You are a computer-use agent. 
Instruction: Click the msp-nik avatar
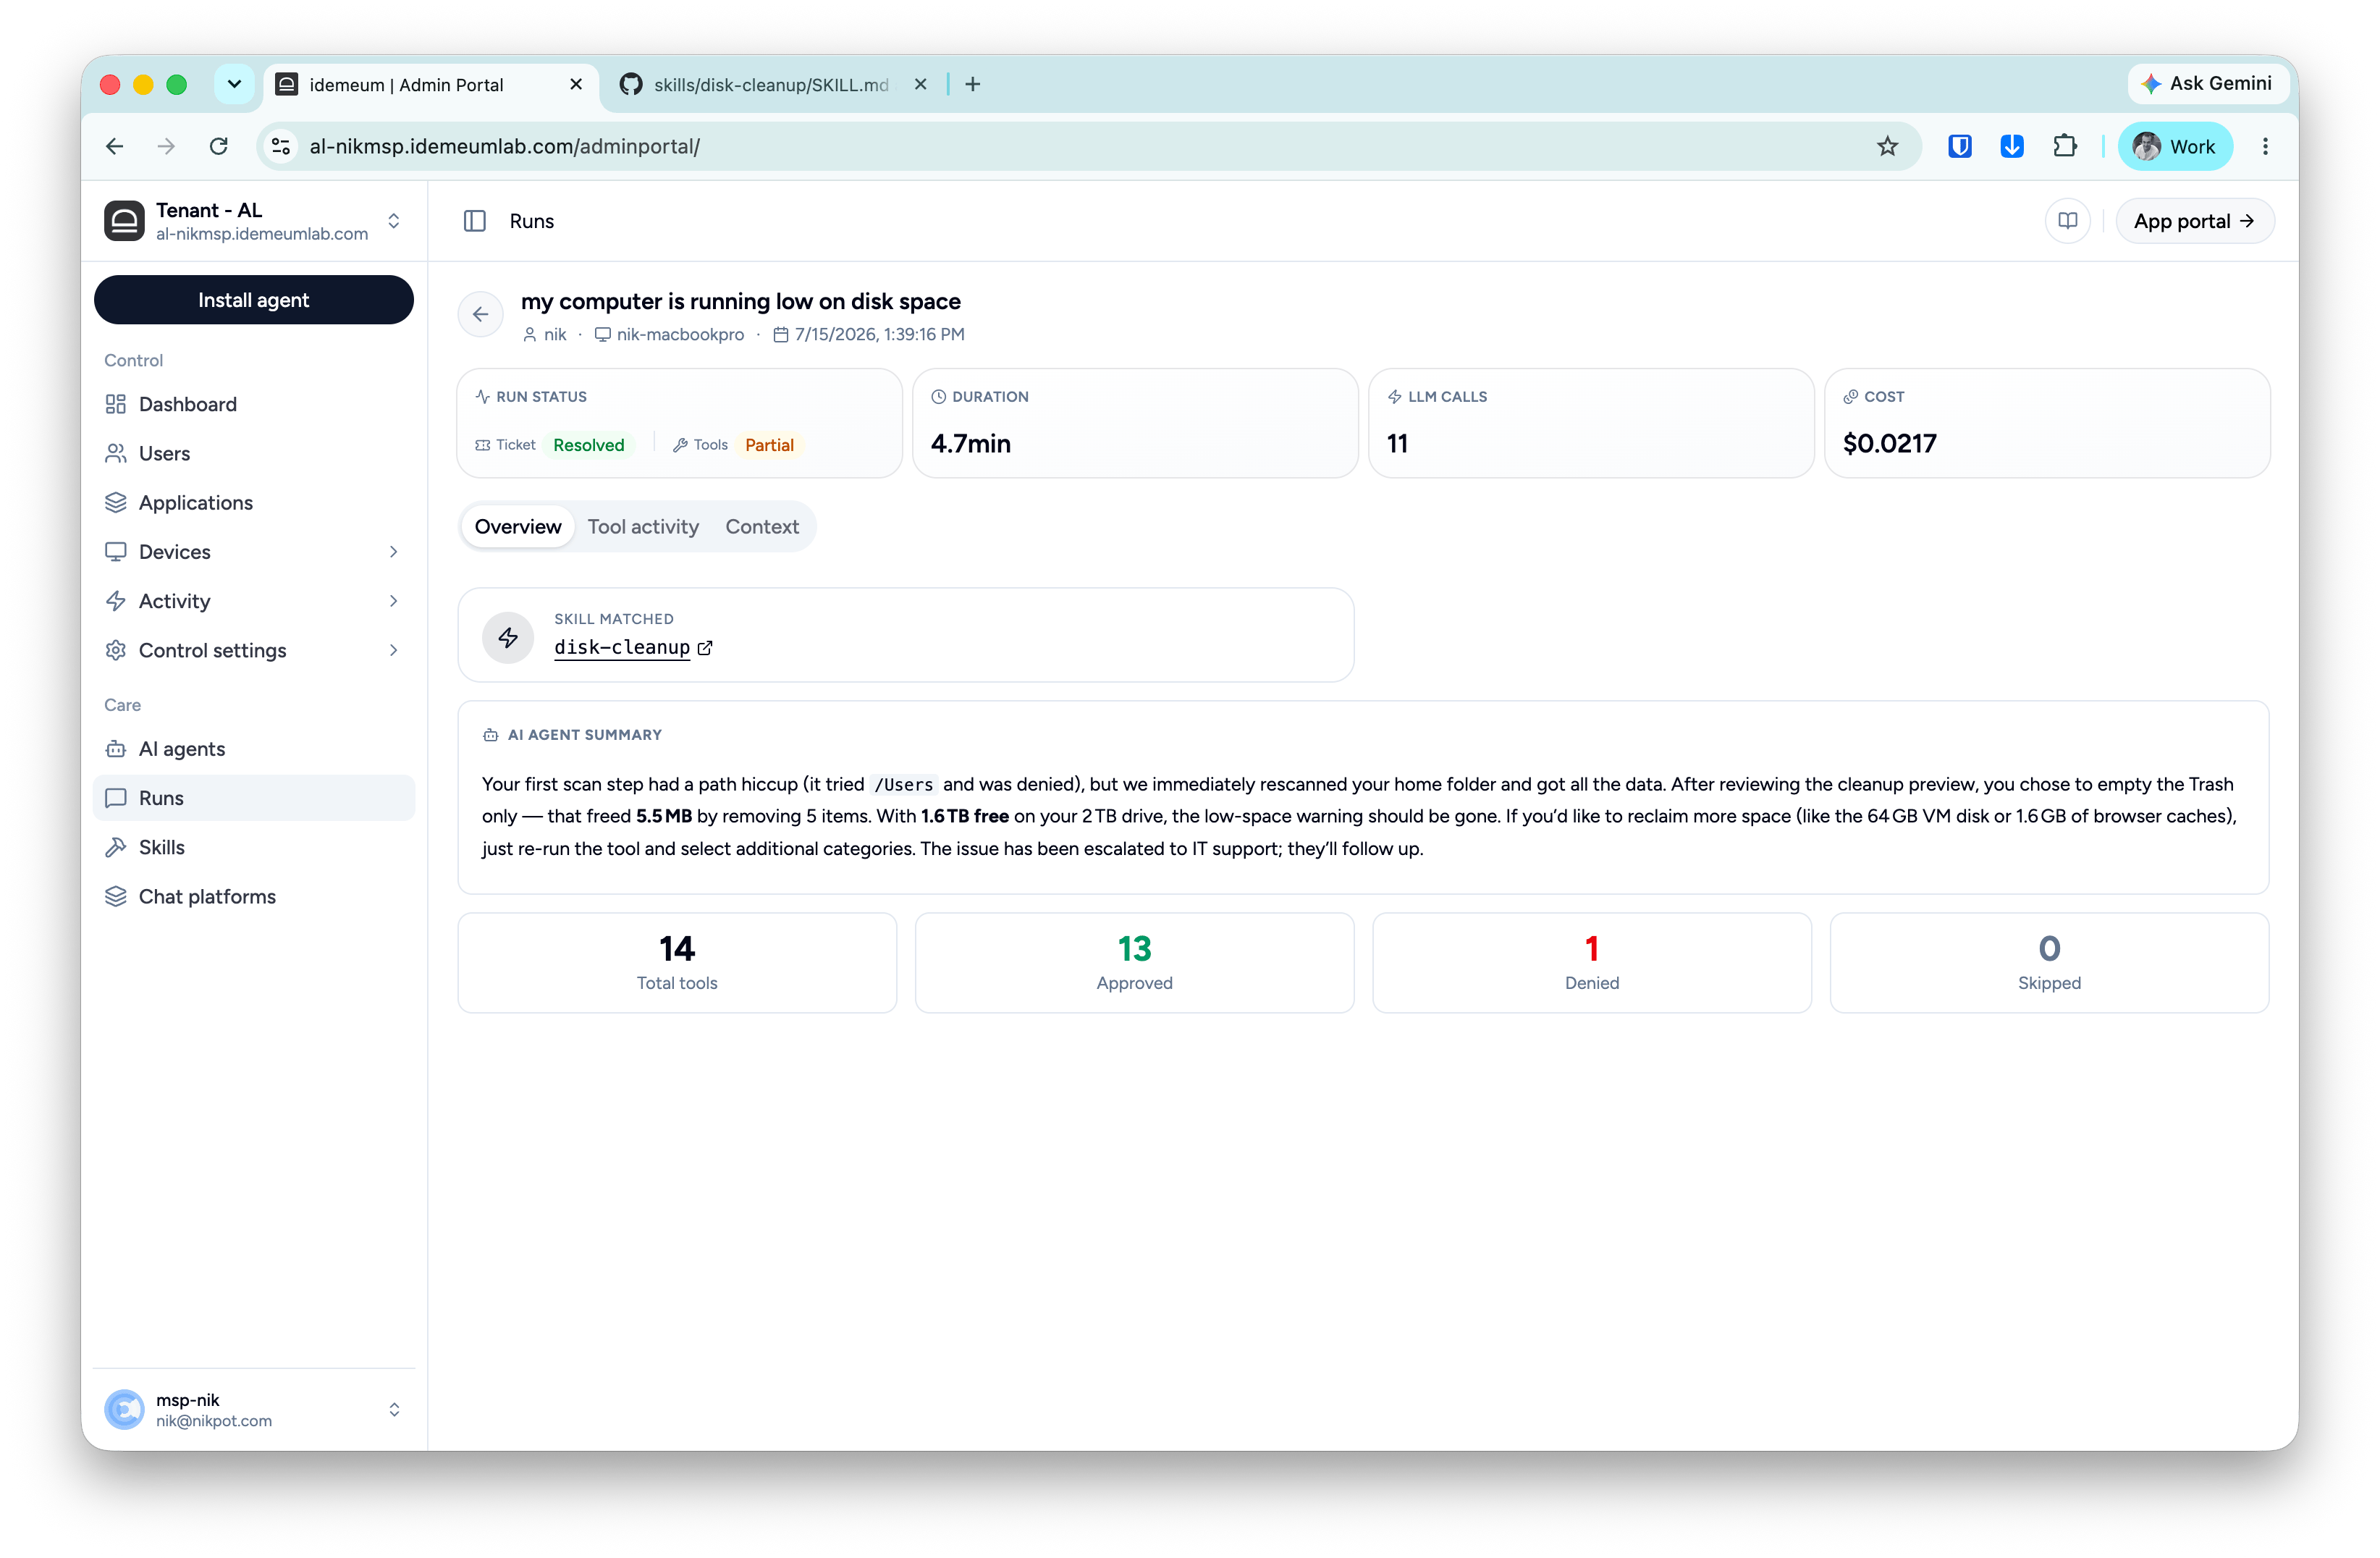click(x=124, y=1409)
